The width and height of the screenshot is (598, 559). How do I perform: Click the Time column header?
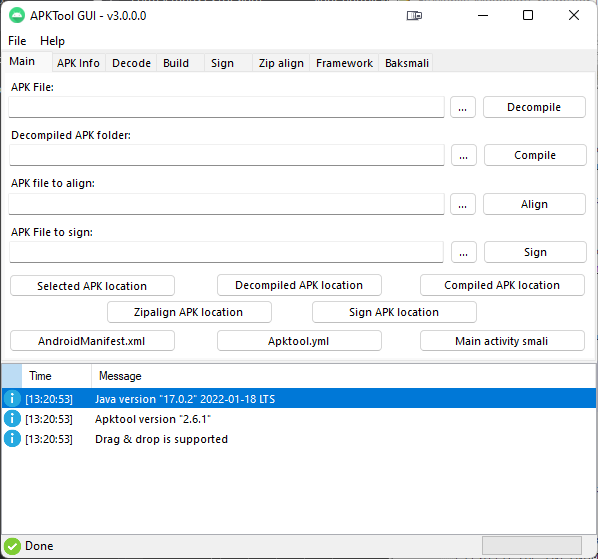(56, 376)
